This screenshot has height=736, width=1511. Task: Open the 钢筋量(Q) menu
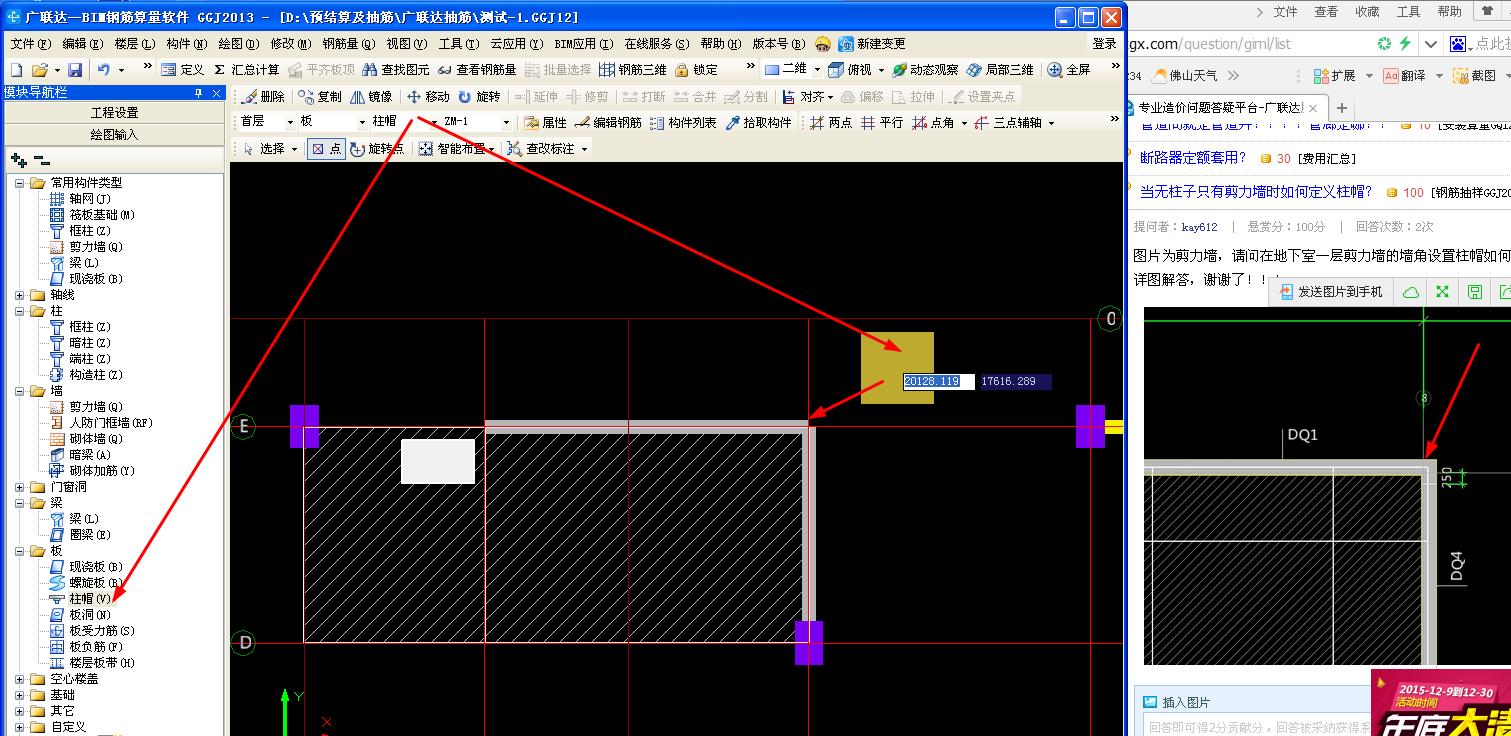349,44
